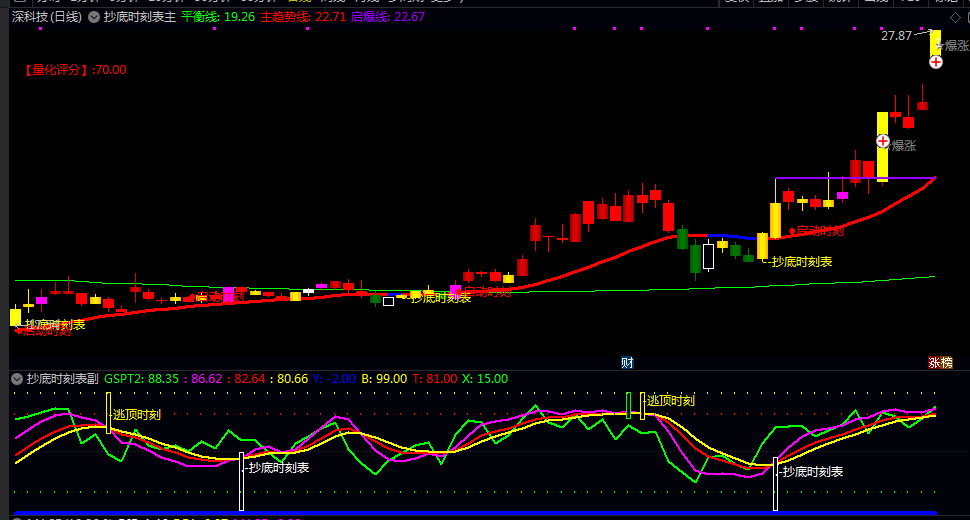Select the 启爆线: 22.67 value
970x520 pixels.
(388, 17)
